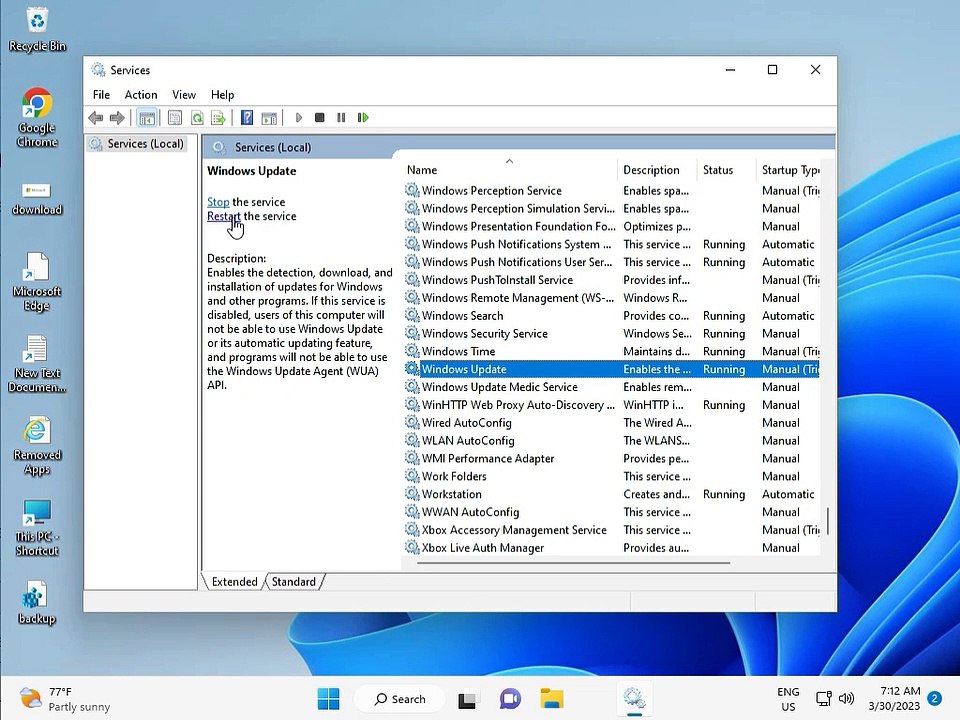The image size is (960, 720).
Task: Open the Google Chrome desktop shortcut
Action: (x=37, y=118)
